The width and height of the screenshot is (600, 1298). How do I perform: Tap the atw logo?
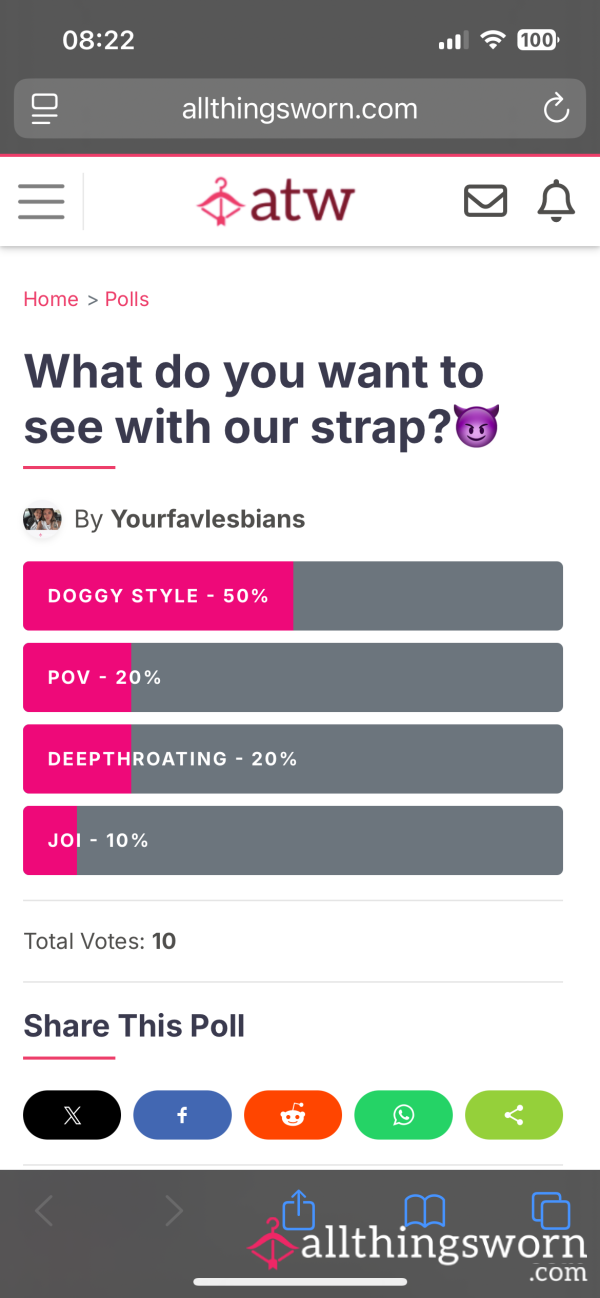276,201
